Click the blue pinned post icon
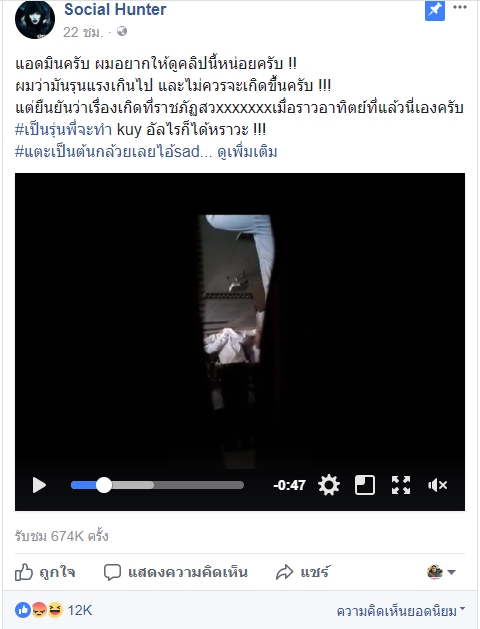Viewport: 480px width, 629px height. tap(435, 10)
